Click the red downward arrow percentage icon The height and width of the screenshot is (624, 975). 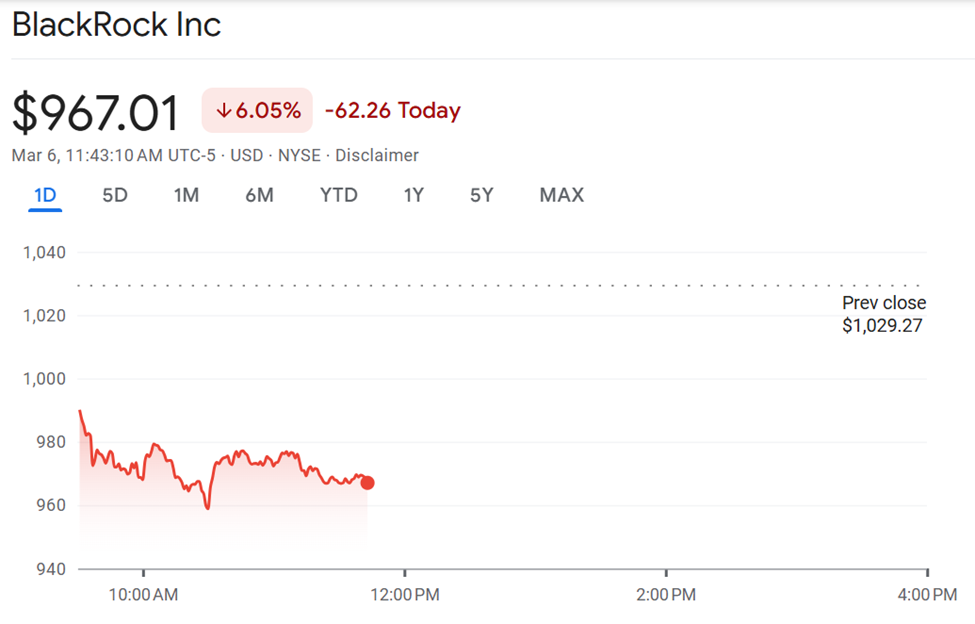click(256, 110)
